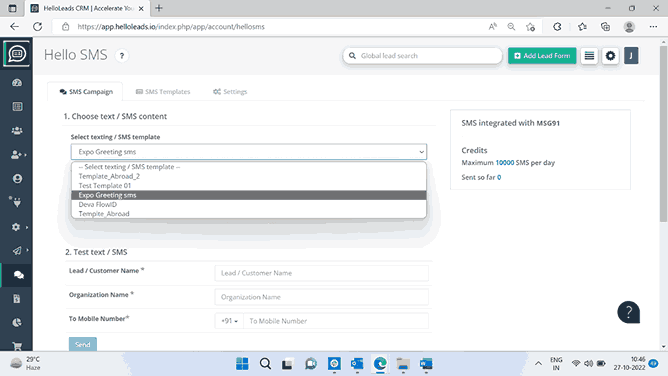Click the help question mark beside Hello SMS
Image resolution: width=668 pixels, height=376 pixels.
tap(122, 56)
